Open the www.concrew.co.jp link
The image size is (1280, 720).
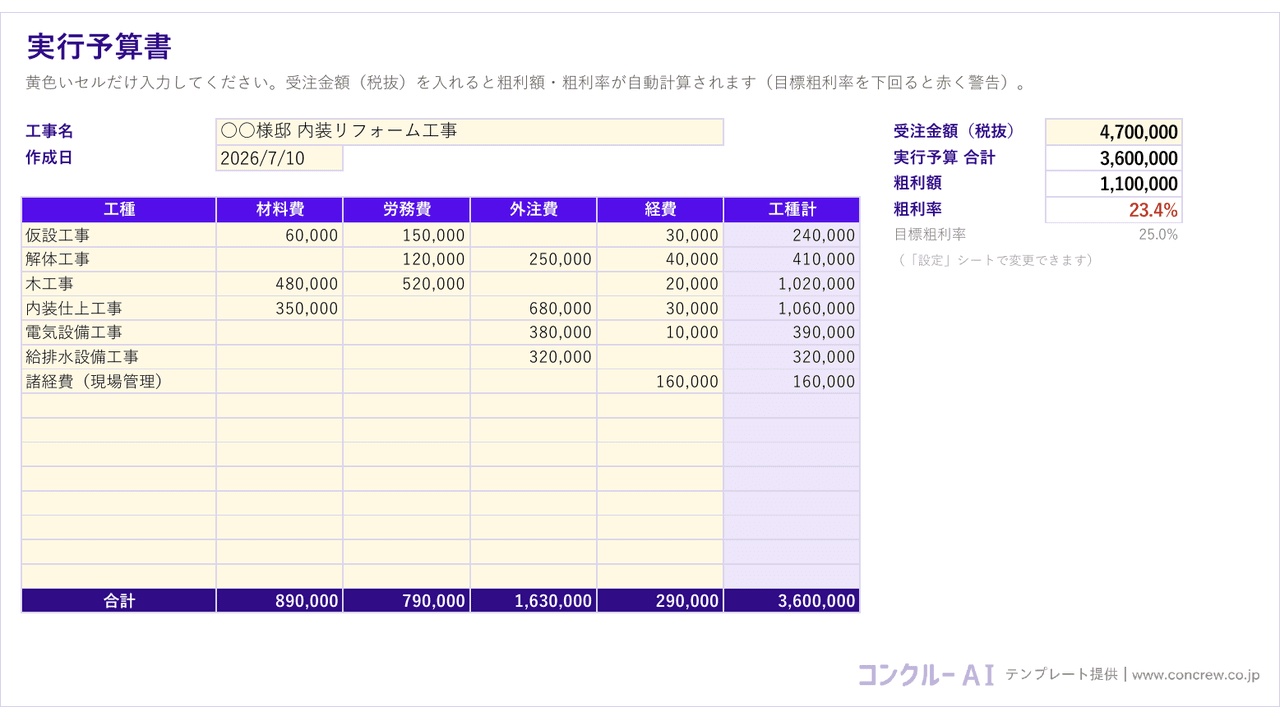1196,675
